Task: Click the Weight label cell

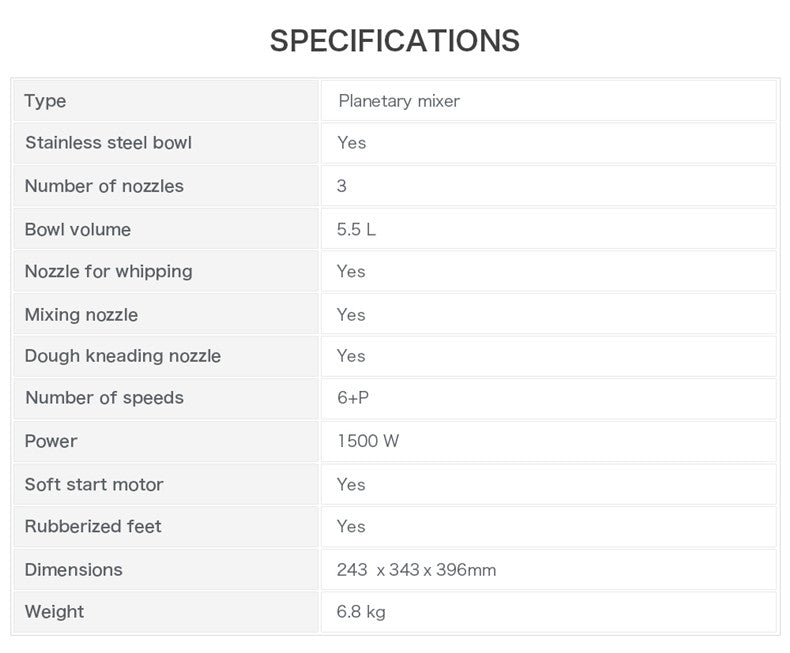Action: 166,612
